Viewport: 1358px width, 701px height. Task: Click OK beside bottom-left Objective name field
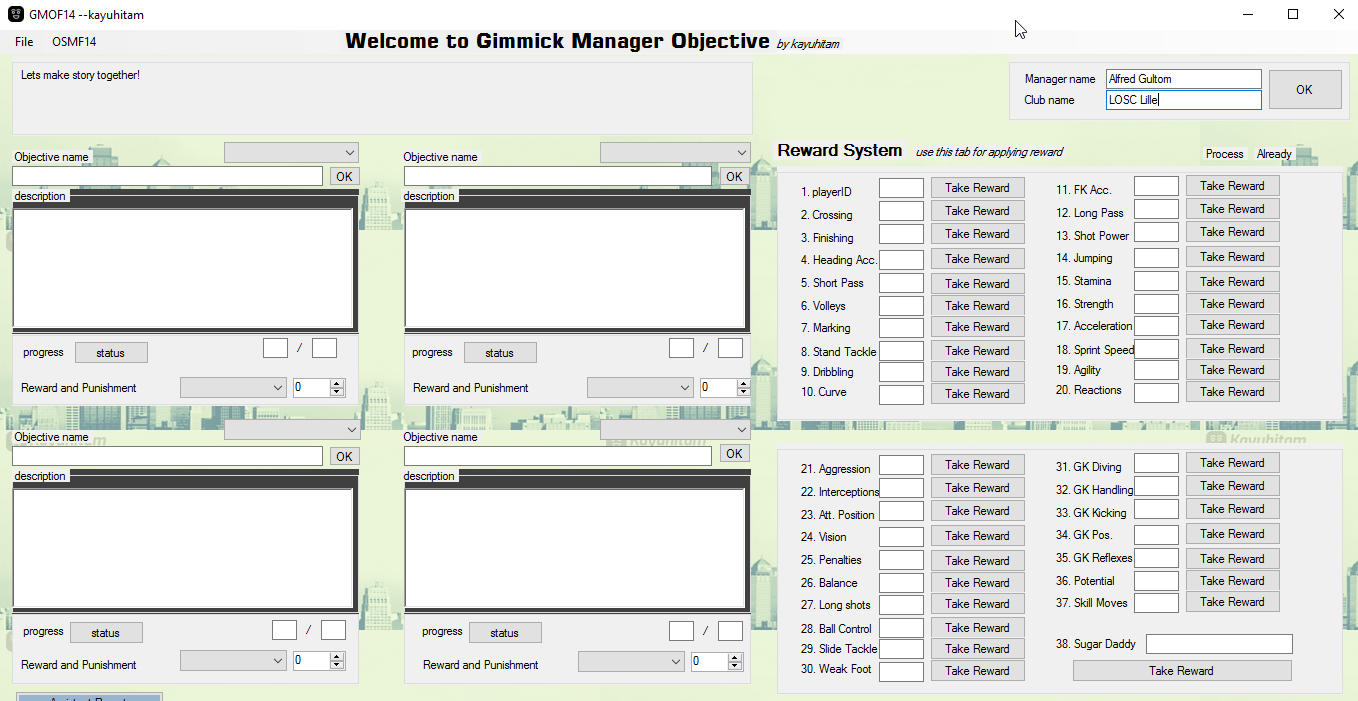coord(344,456)
